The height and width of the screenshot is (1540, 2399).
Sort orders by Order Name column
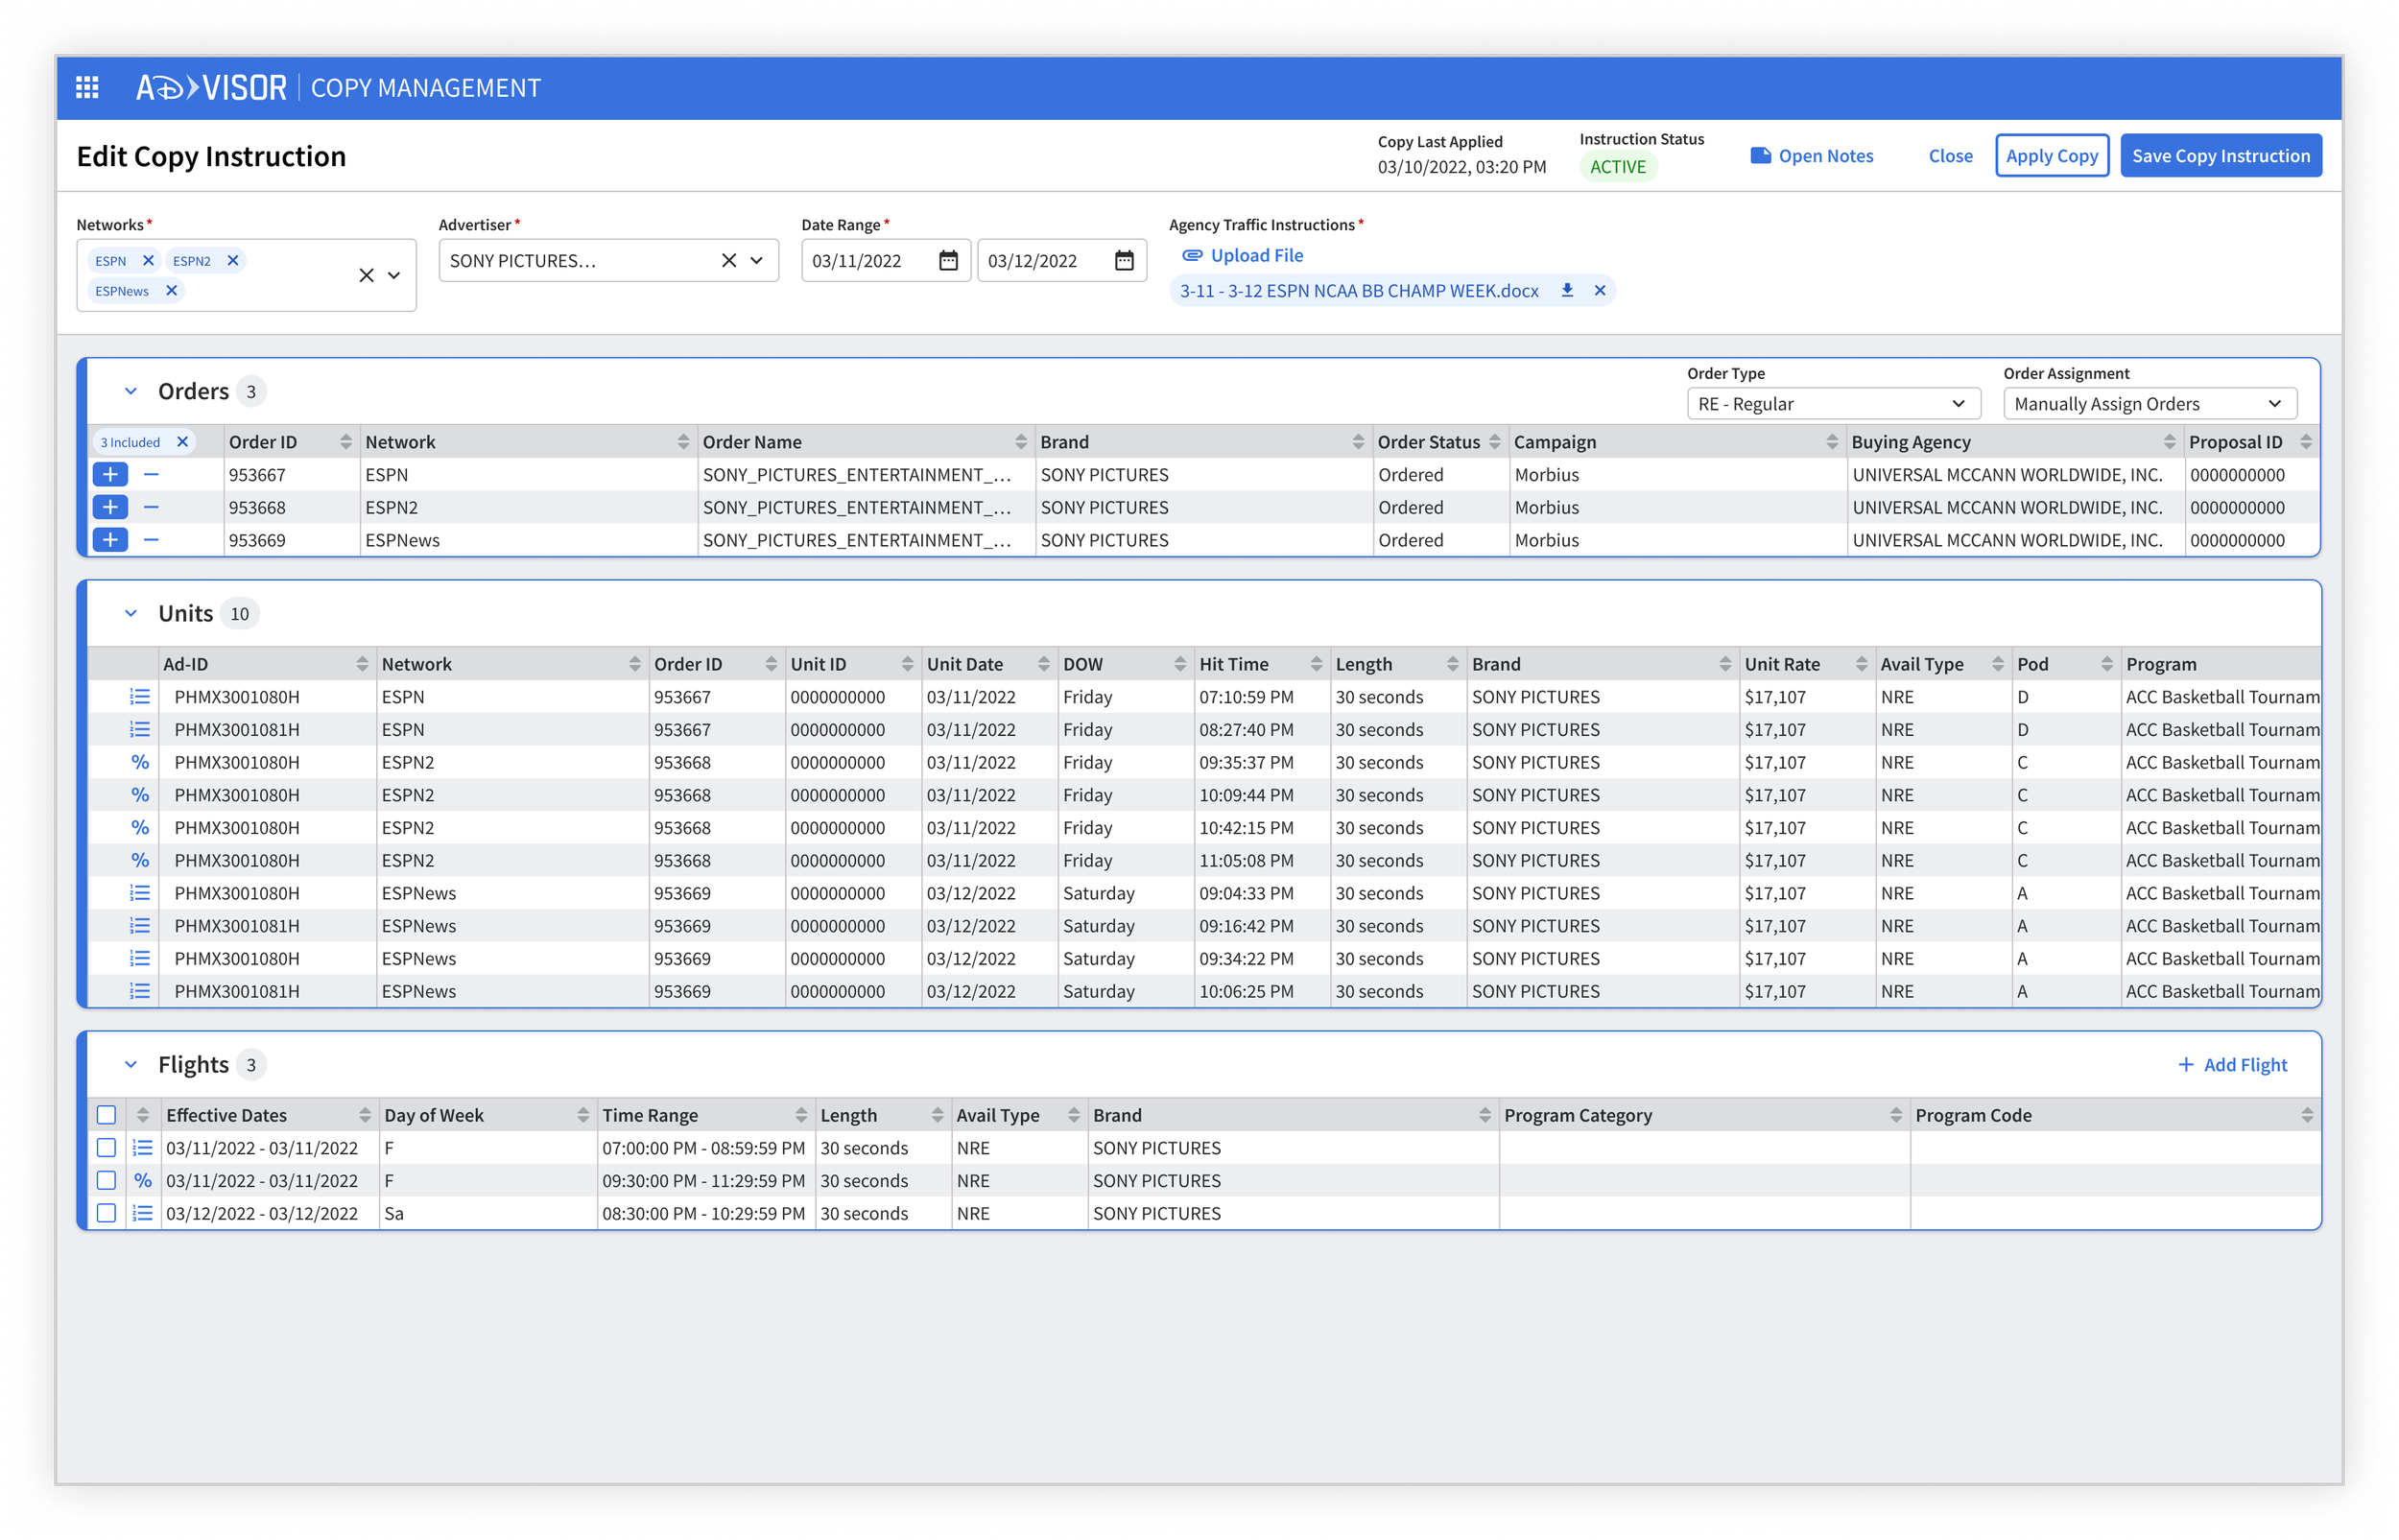click(x=1020, y=442)
